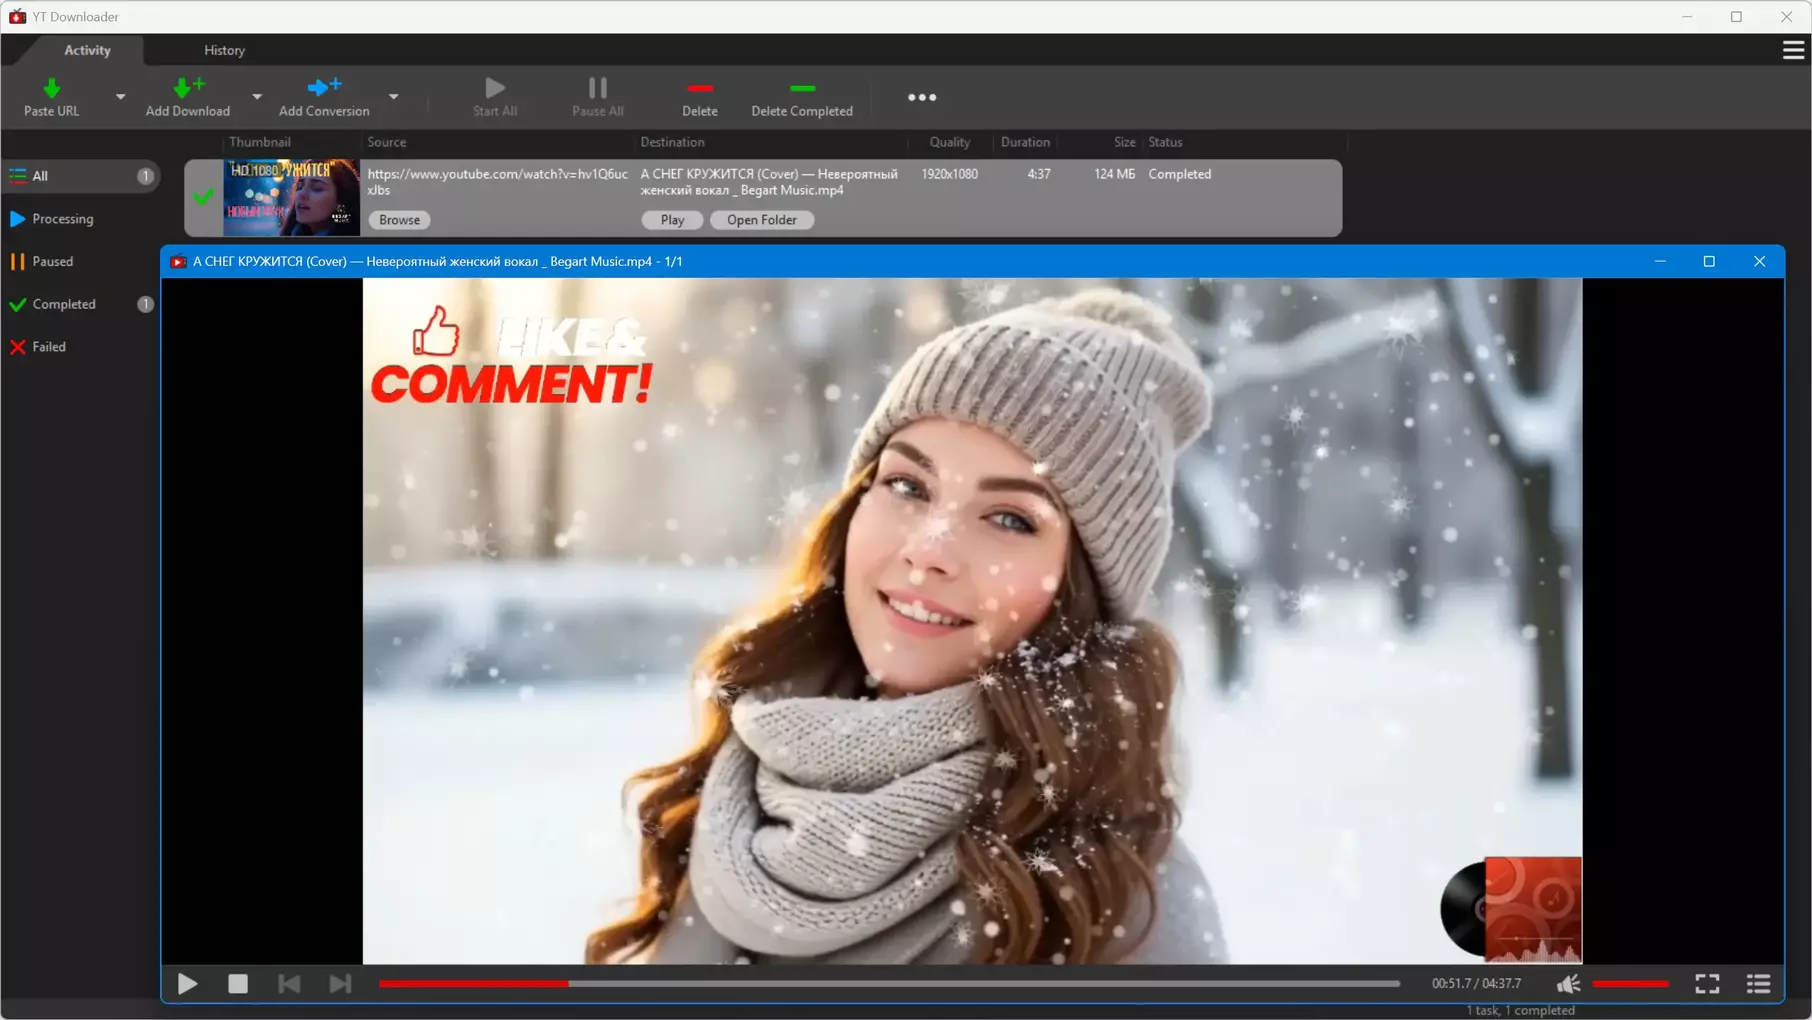The height and width of the screenshot is (1020, 1812).
Task: Click the destination file name text
Action: pyautogui.click(x=769, y=182)
